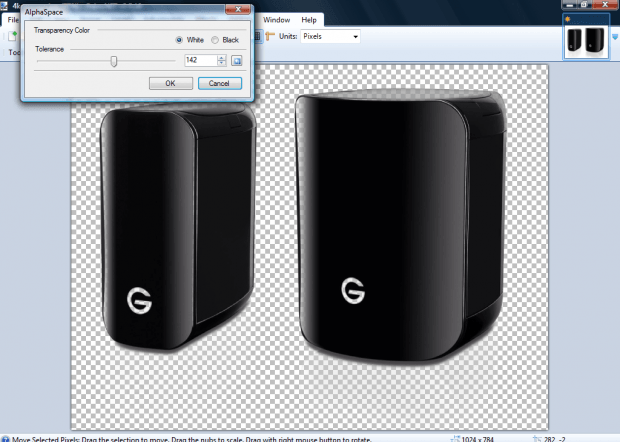Toggle the pixel grid toolbar icon
The width and height of the screenshot is (620, 442).
(x=257, y=36)
